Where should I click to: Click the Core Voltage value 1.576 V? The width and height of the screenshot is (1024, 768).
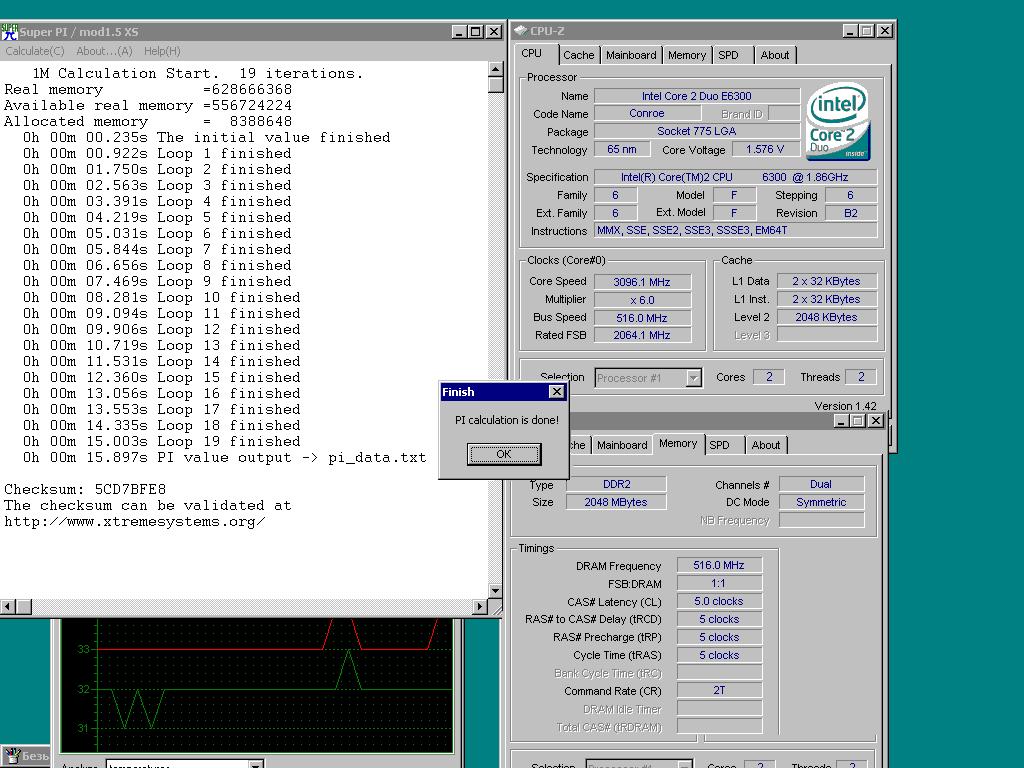click(765, 150)
